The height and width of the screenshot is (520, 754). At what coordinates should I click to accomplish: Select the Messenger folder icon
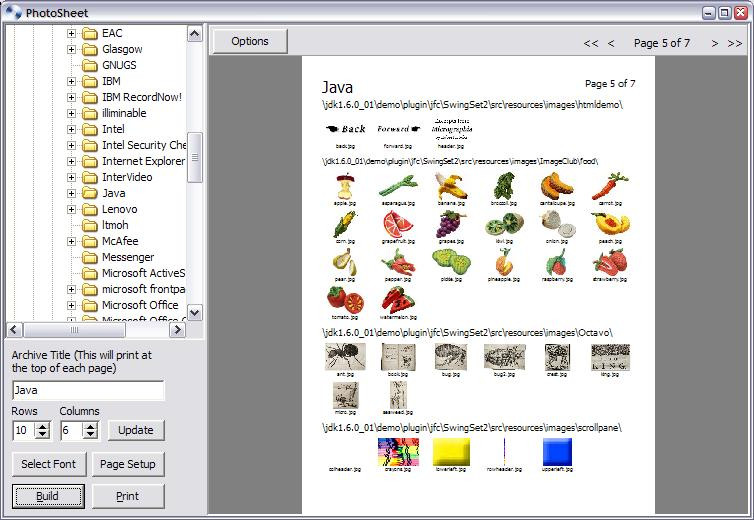tap(89, 257)
